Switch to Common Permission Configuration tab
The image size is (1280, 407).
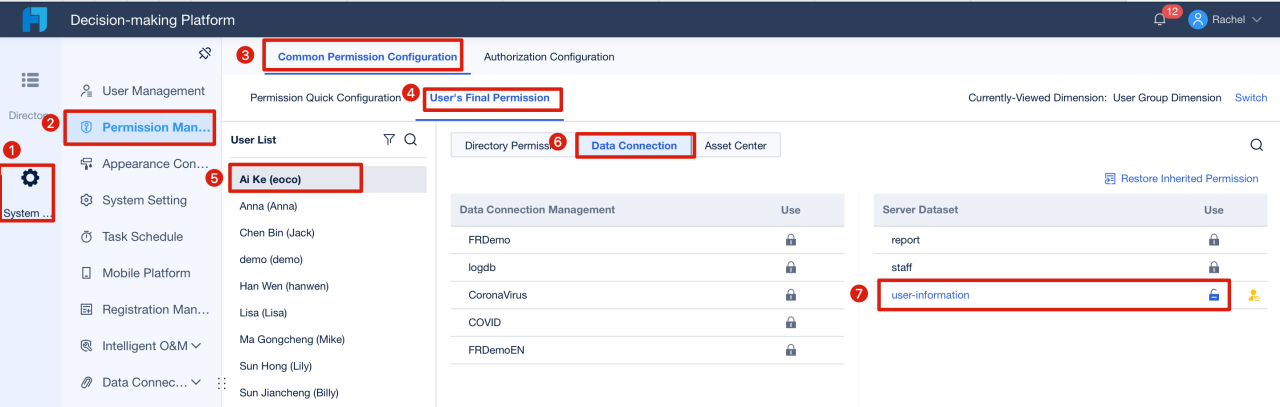367,57
